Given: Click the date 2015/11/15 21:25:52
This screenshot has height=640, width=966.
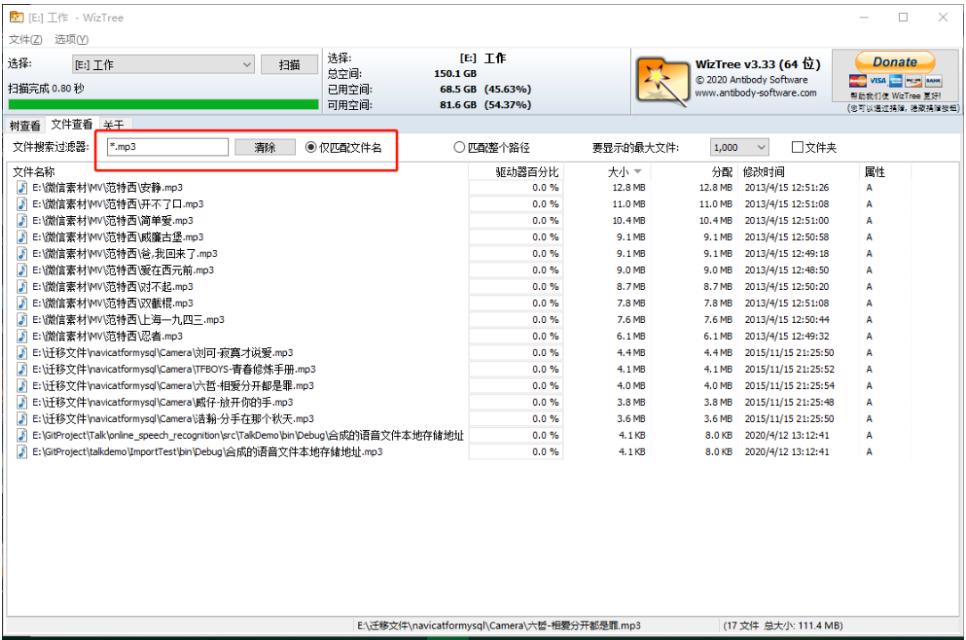Looking at the screenshot, I should point(789,369).
